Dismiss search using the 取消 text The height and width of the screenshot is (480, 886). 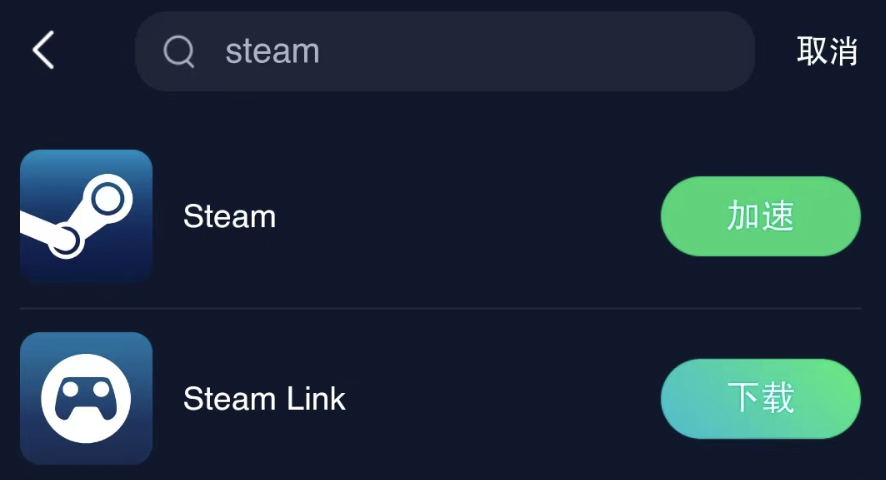click(x=827, y=51)
